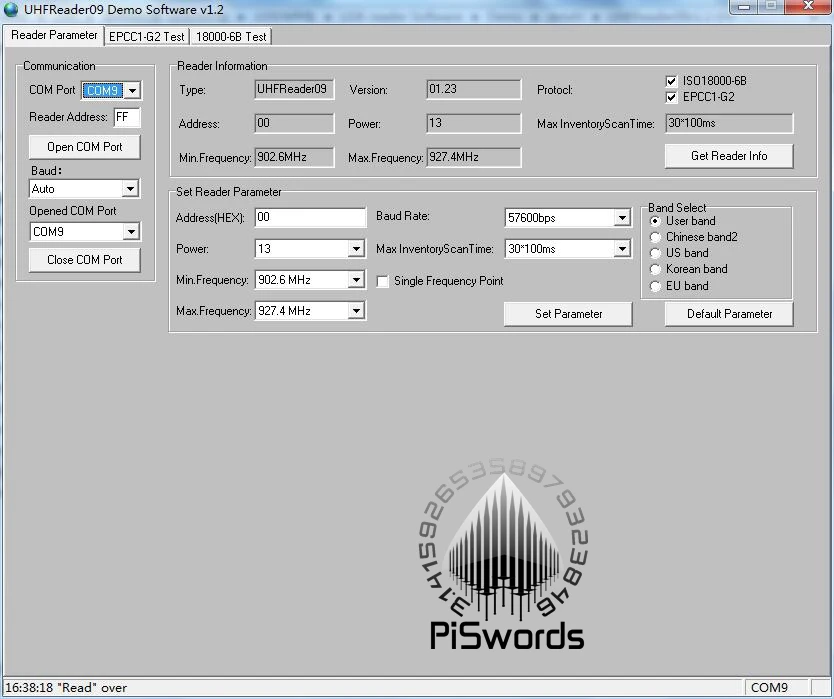Viewport: 834px width, 699px height.
Task: Click the Open COM Port button
Action: (85, 147)
